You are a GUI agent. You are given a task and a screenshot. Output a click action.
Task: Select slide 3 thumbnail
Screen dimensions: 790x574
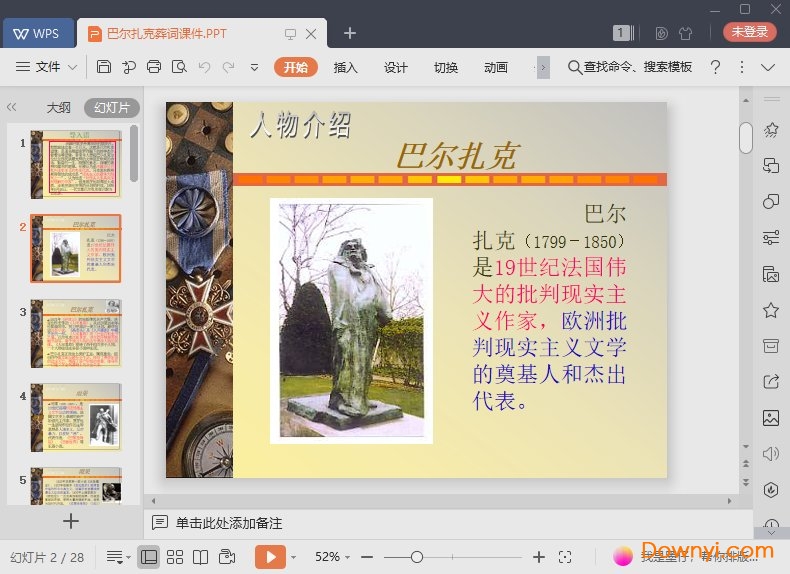coord(76,333)
